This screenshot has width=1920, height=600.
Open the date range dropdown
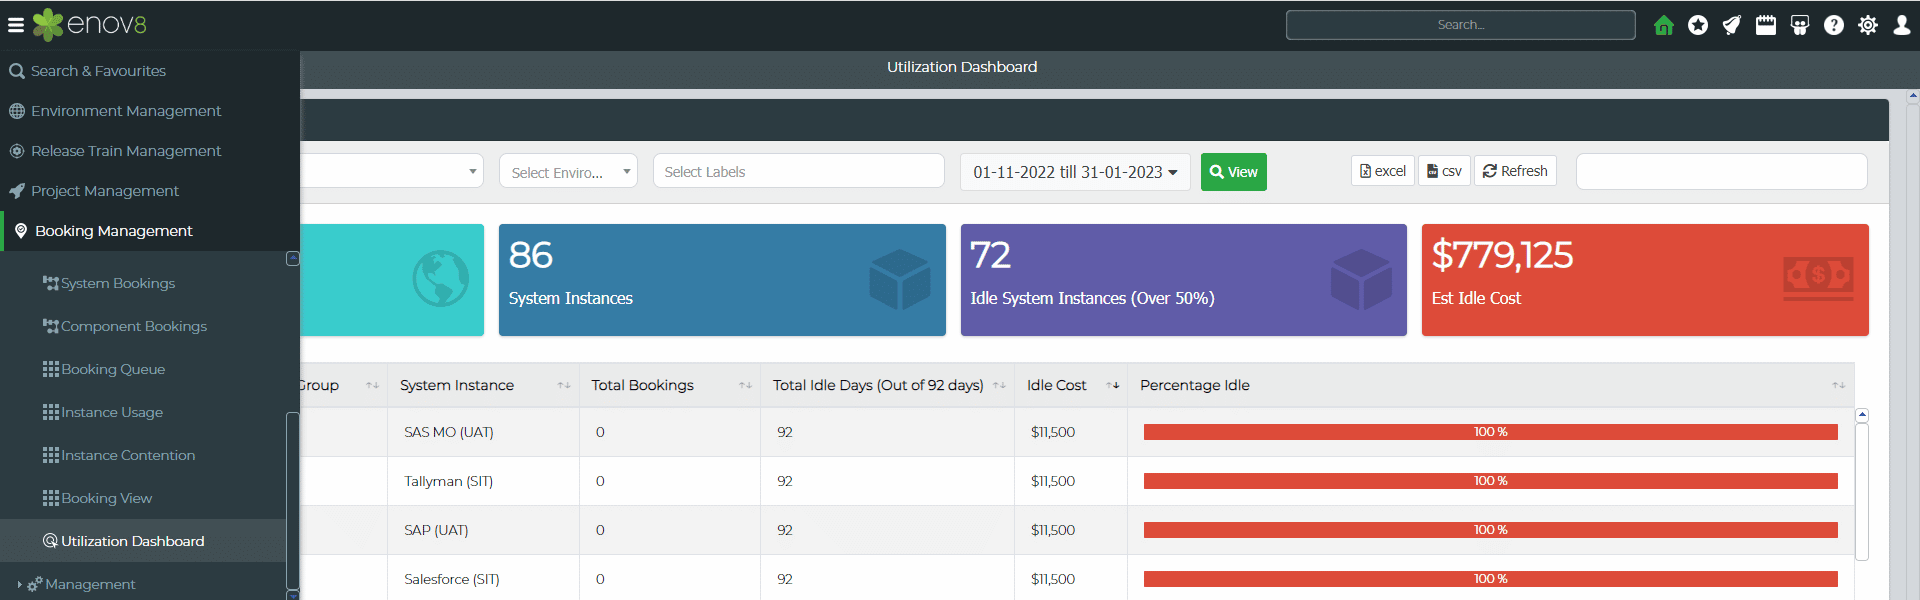point(1075,172)
